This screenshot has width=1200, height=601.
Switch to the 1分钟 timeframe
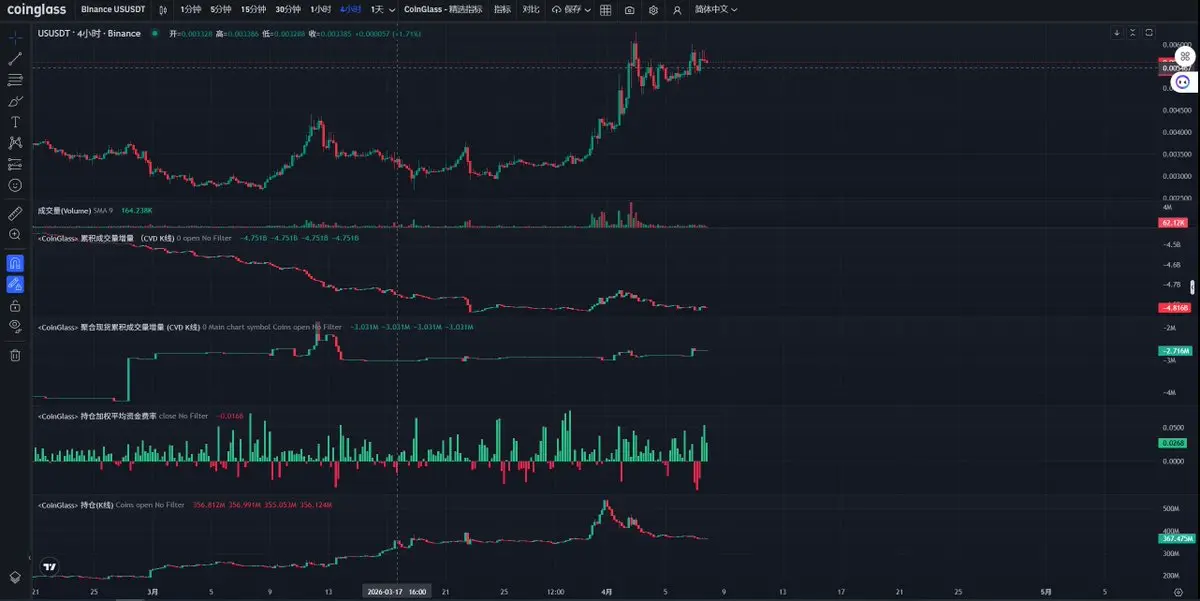tap(189, 9)
